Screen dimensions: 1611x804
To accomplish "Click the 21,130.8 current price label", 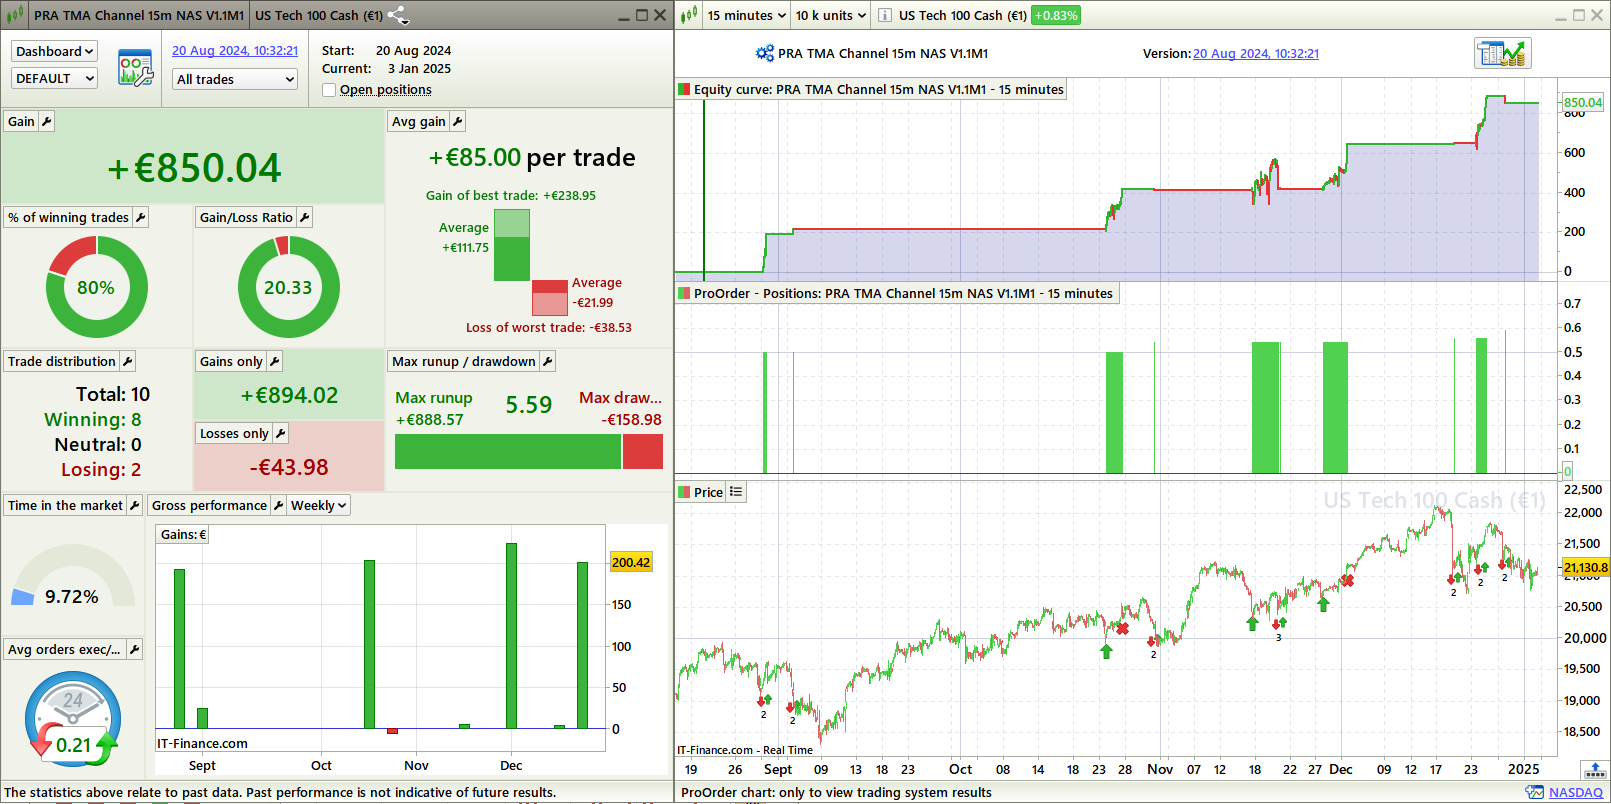I will 1586,567.
